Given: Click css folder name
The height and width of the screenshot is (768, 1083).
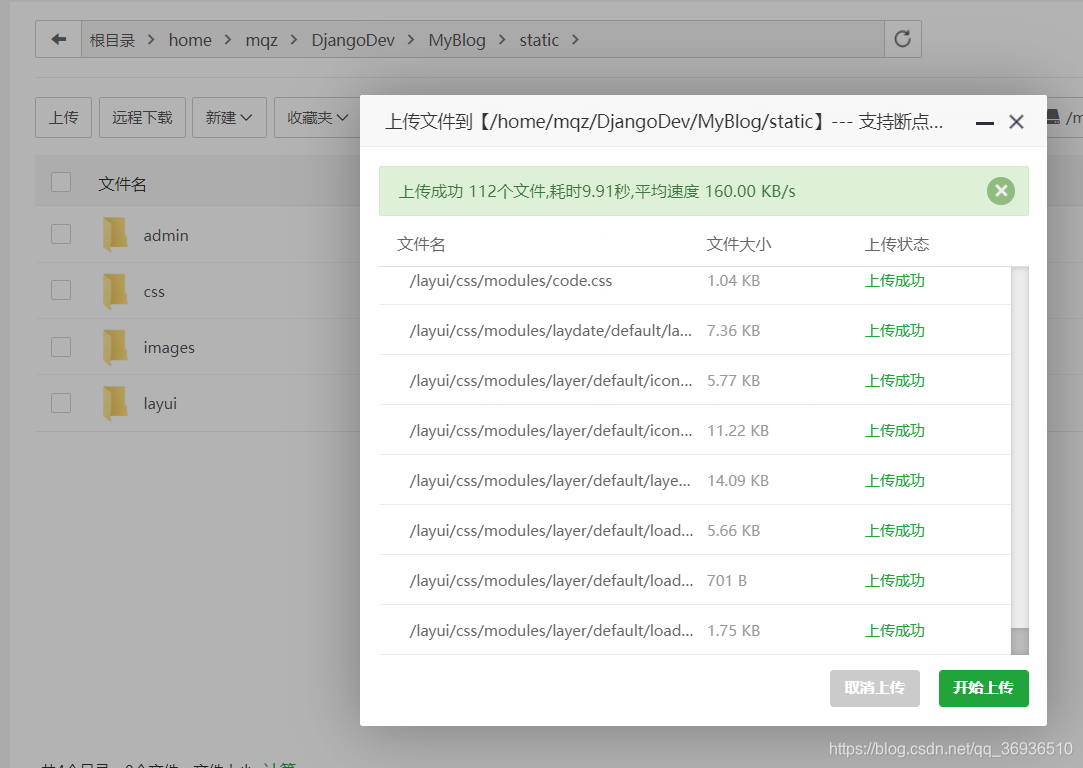Looking at the screenshot, I should [154, 291].
